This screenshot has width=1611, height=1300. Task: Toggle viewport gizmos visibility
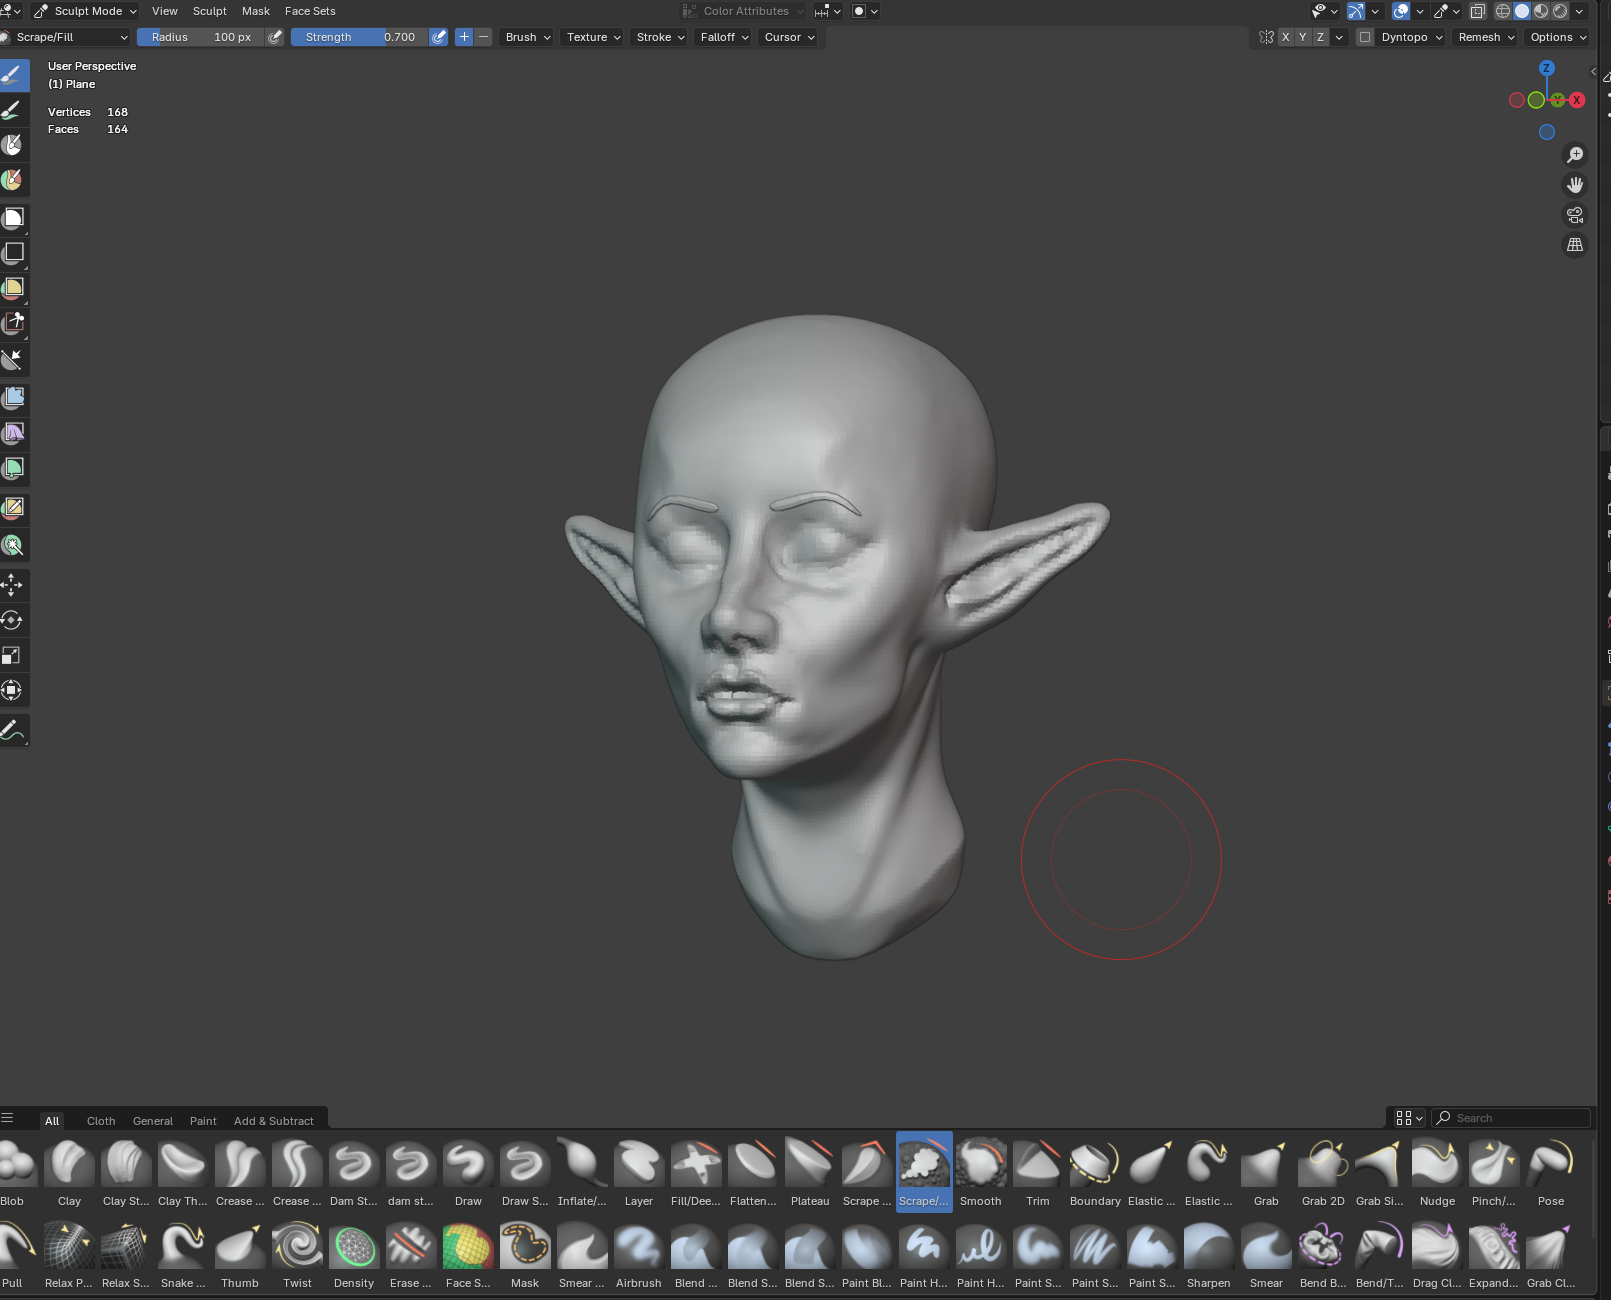1355,11
